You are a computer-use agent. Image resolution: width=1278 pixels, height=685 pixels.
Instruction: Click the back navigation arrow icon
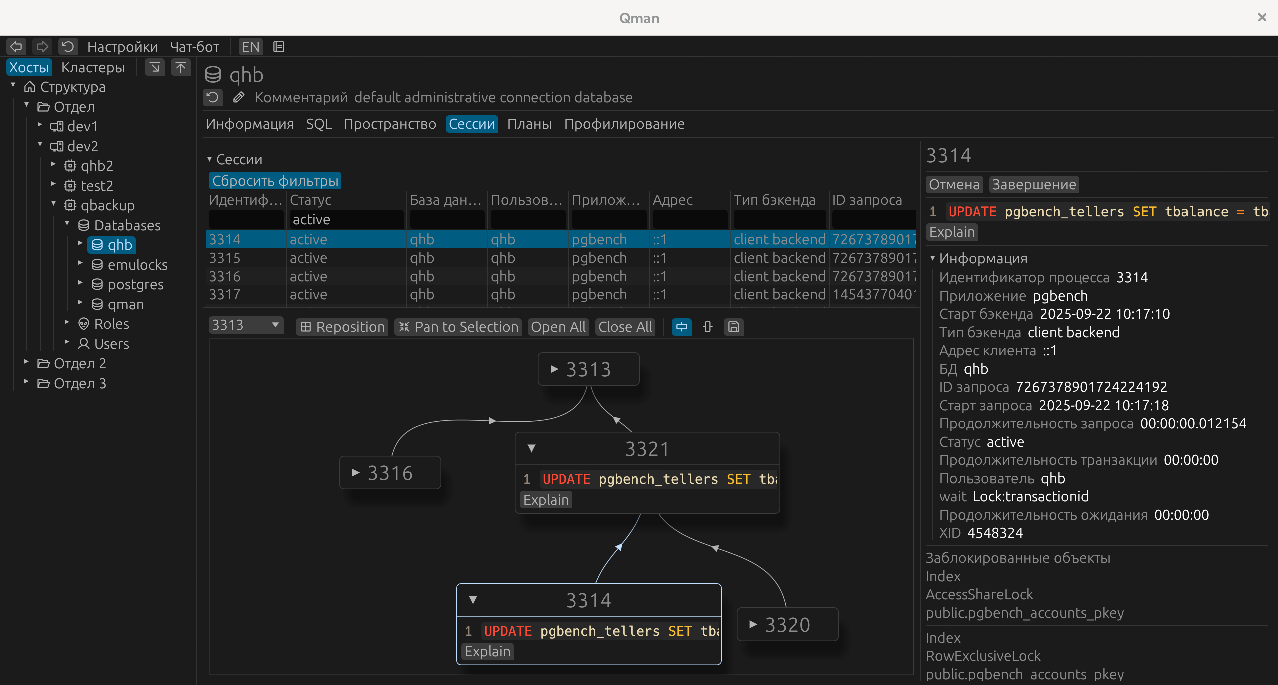(x=16, y=47)
